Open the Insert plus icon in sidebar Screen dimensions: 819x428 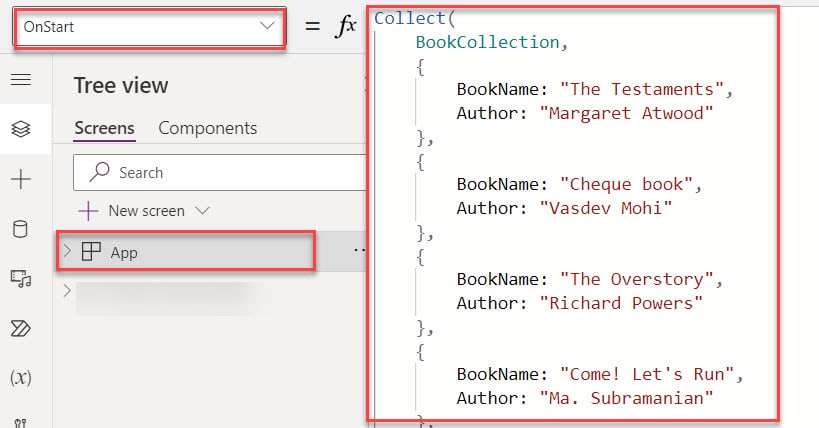pyautogui.click(x=21, y=179)
